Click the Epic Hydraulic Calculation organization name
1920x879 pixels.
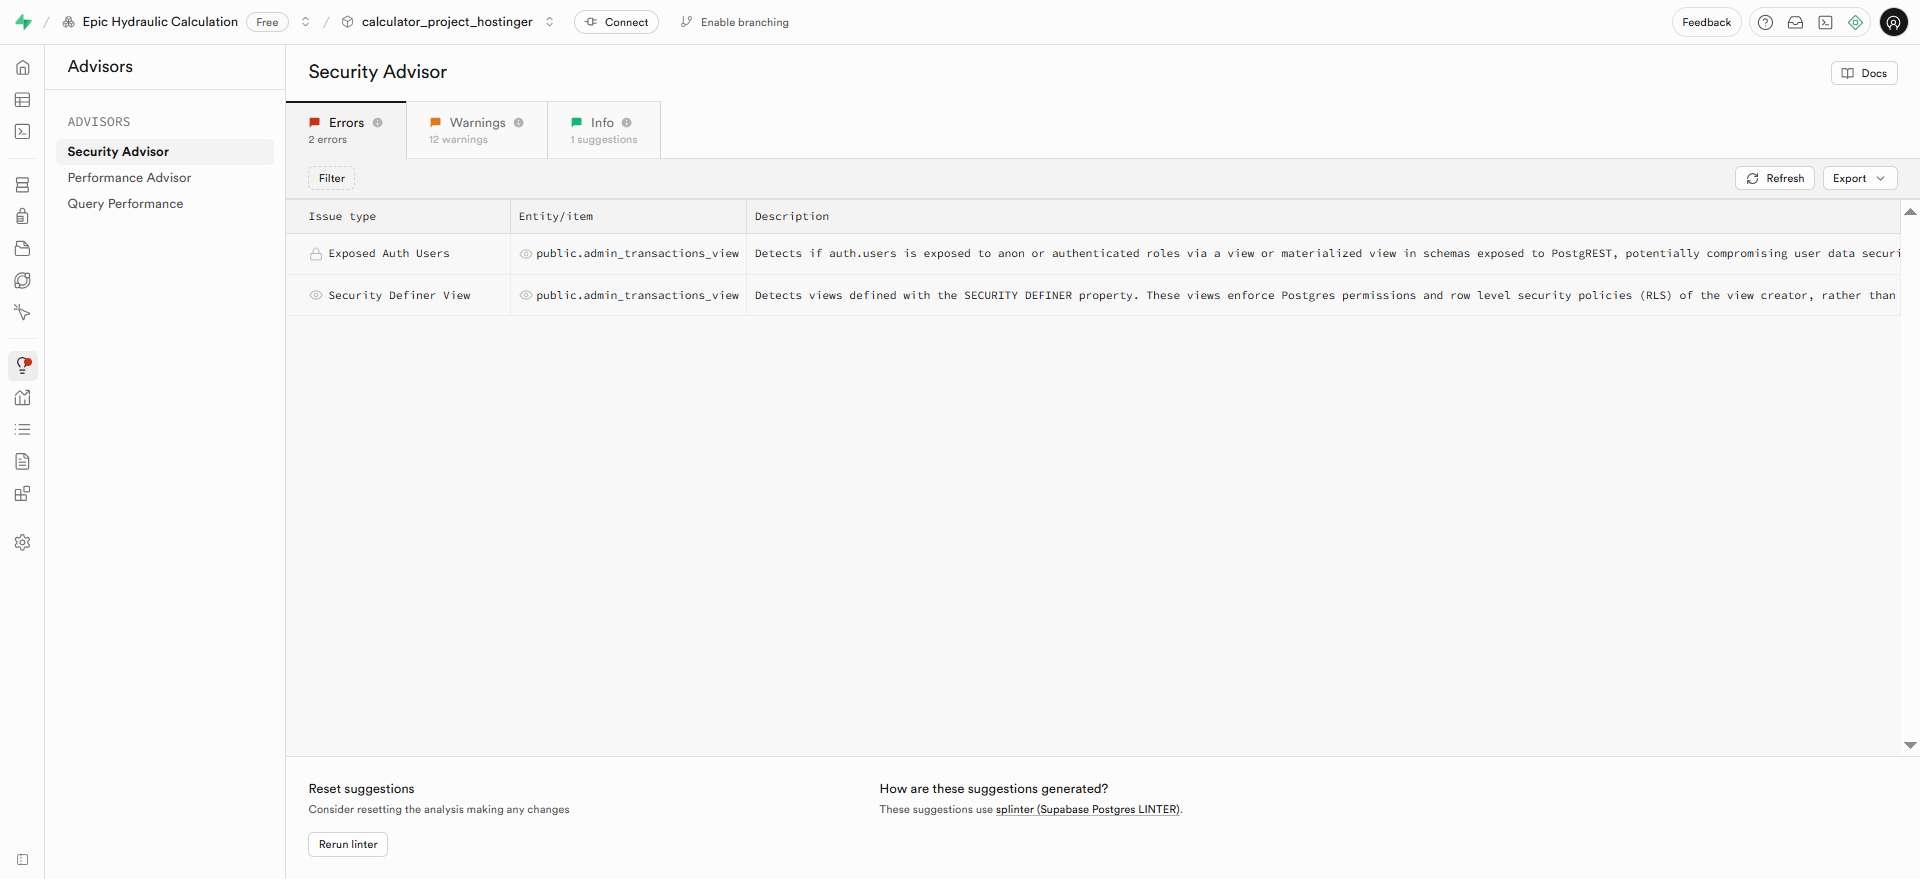[160, 22]
